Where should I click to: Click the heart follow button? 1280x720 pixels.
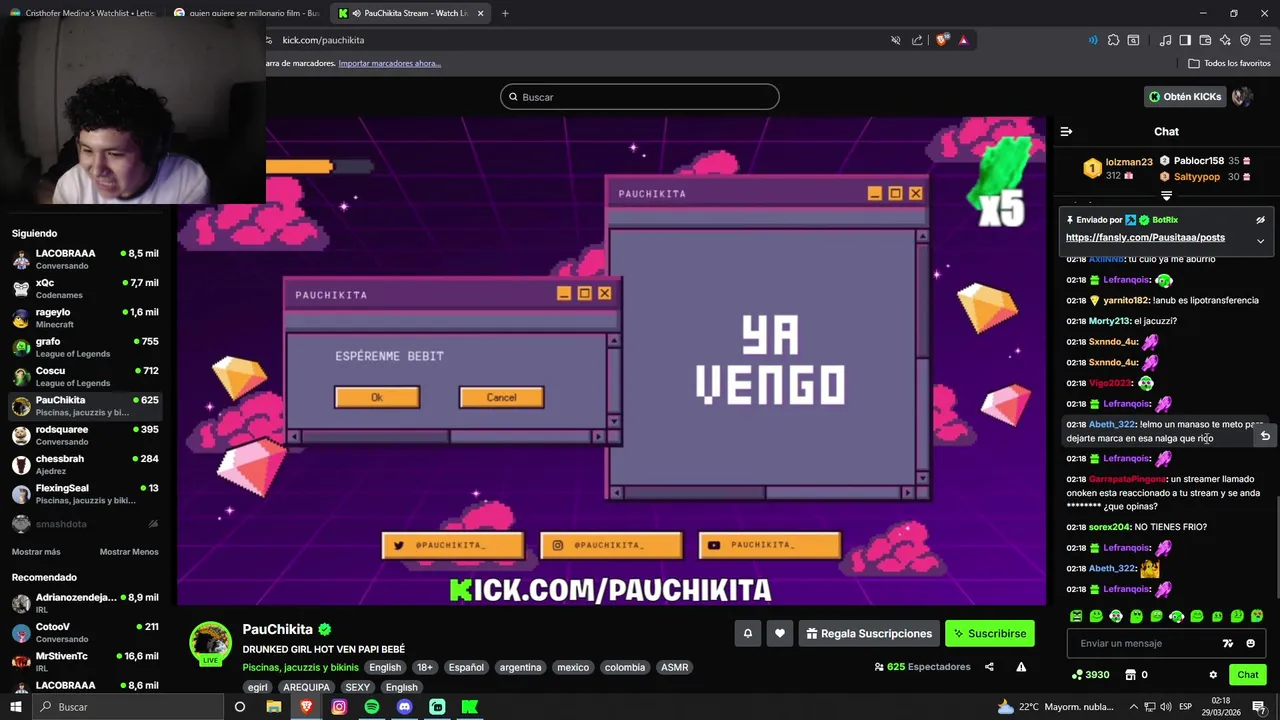click(780, 633)
